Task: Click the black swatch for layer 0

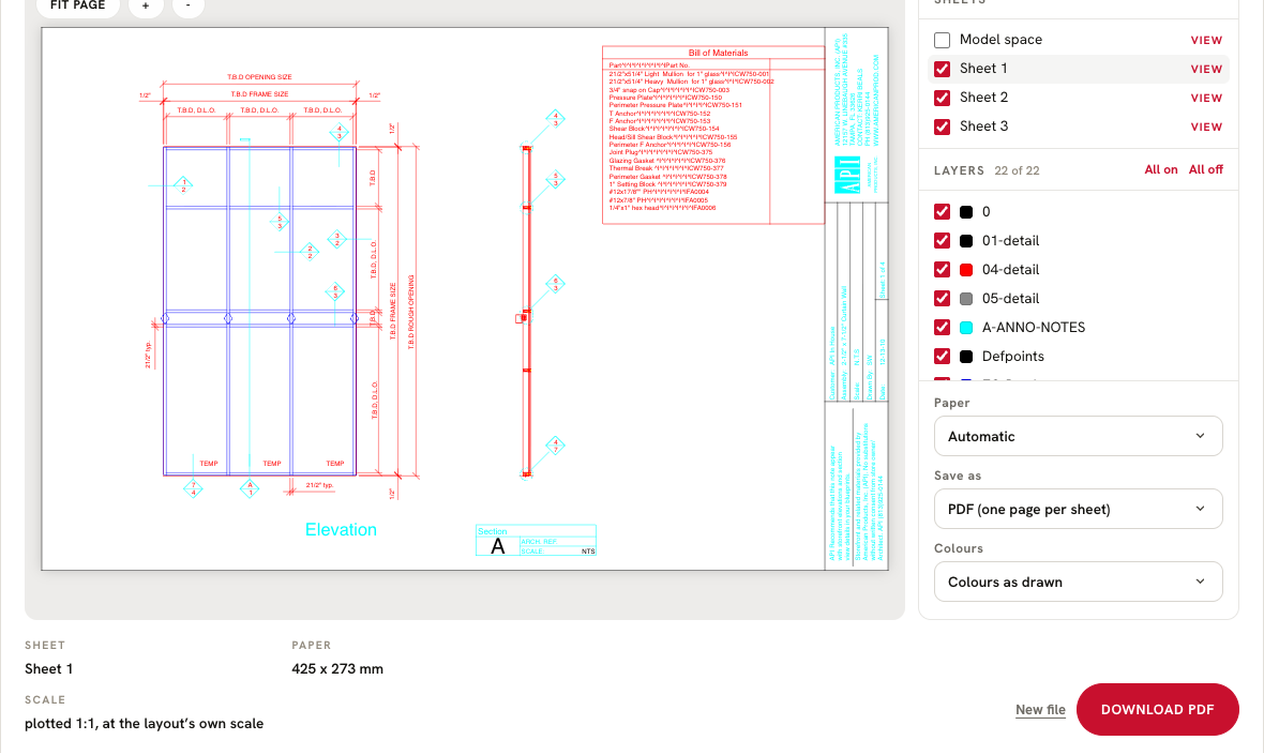Action: coord(966,212)
